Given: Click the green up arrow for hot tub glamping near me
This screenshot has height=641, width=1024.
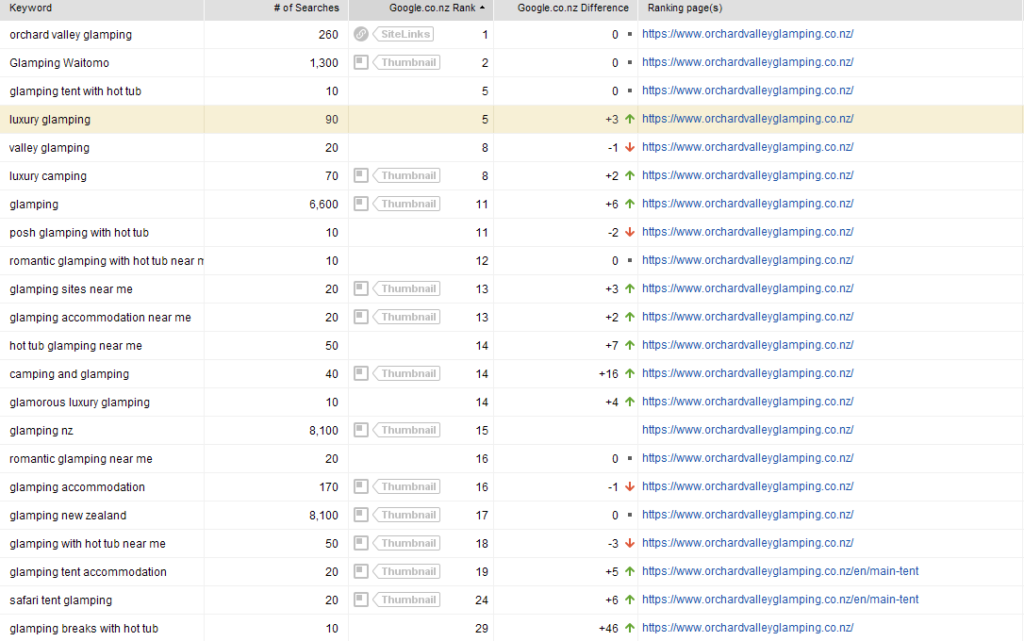Looking at the screenshot, I should pos(630,345).
